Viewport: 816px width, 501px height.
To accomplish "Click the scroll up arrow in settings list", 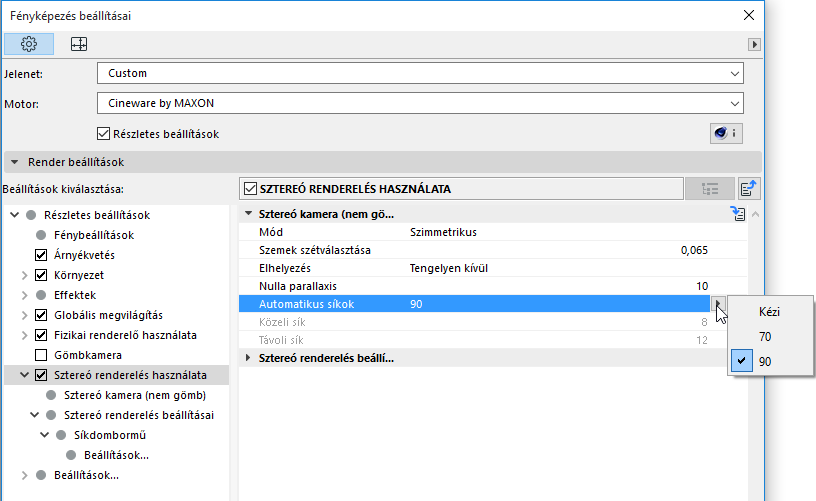I will coord(756,214).
